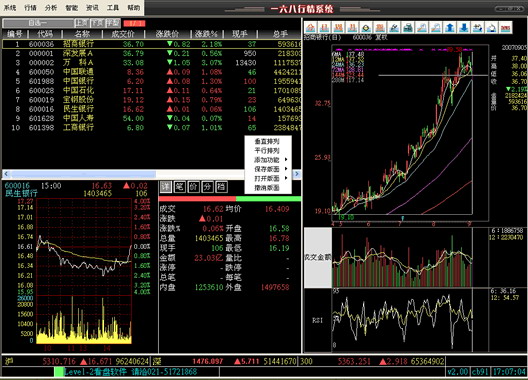Click the magnifier toolbar icon beside red 2005
Viewport: 528px width, 380px height.
click(492, 28)
